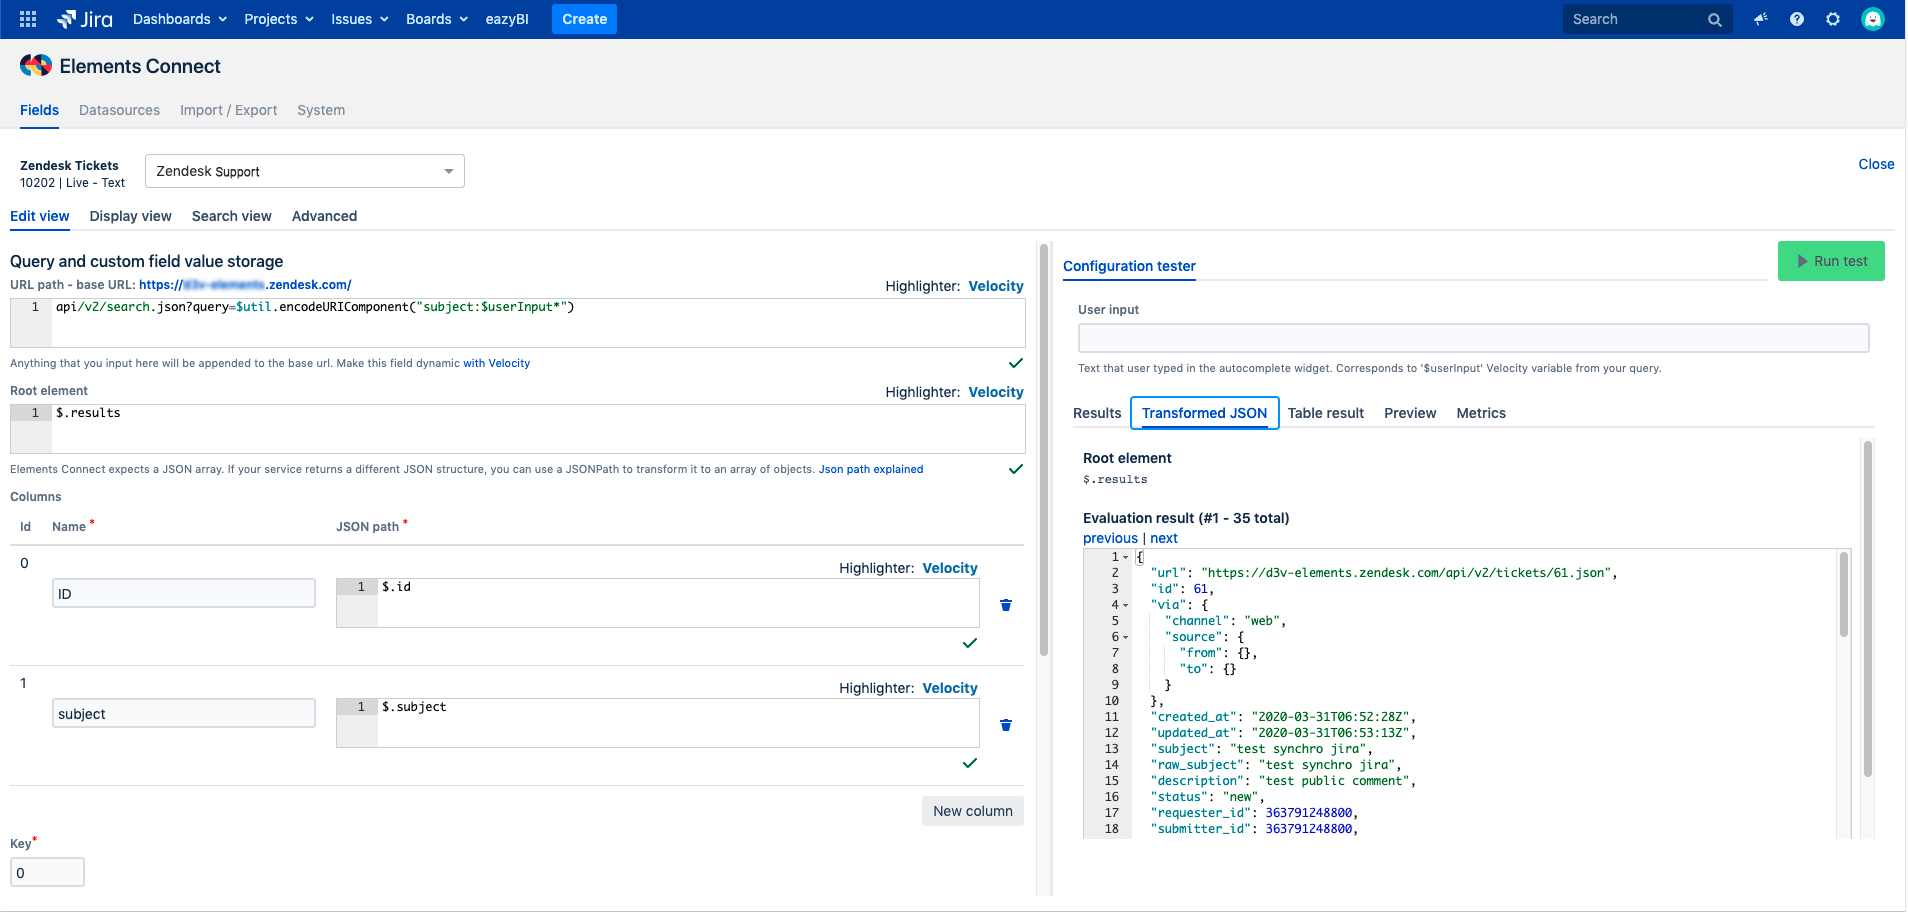Click the Jira logo in header

pos(85,19)
